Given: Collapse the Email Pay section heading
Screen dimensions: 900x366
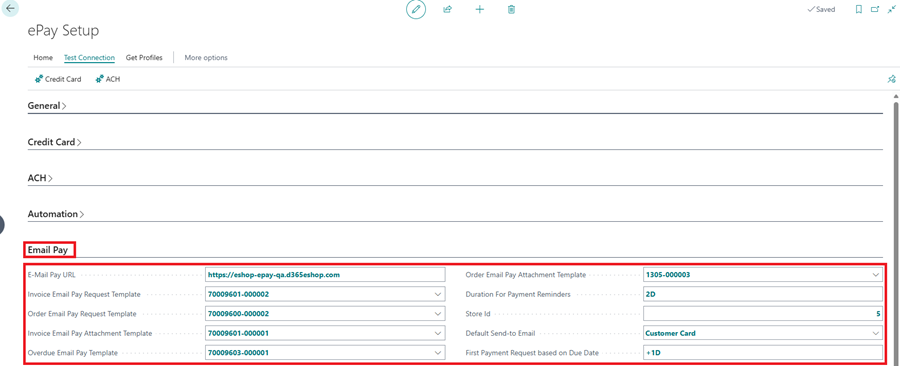Looking at the screenshot, I should click(x=48, y=250).
